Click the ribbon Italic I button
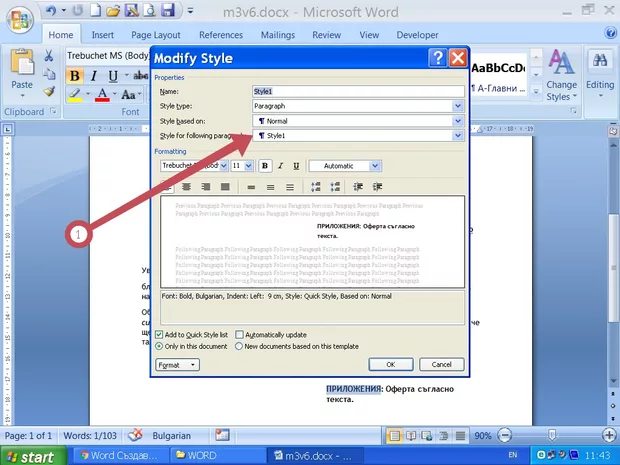Screen dimensions: 620x465 [x=94, y=76]
